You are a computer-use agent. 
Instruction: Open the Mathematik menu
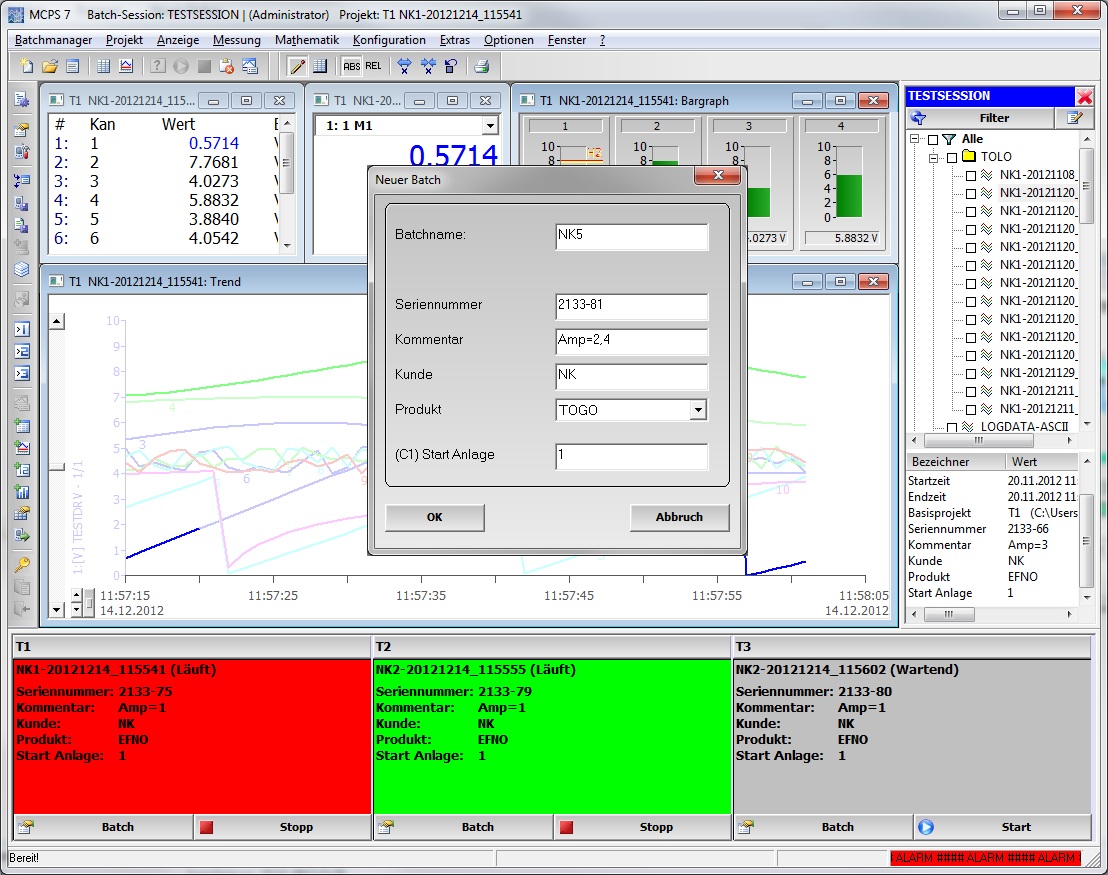point(306,40)
